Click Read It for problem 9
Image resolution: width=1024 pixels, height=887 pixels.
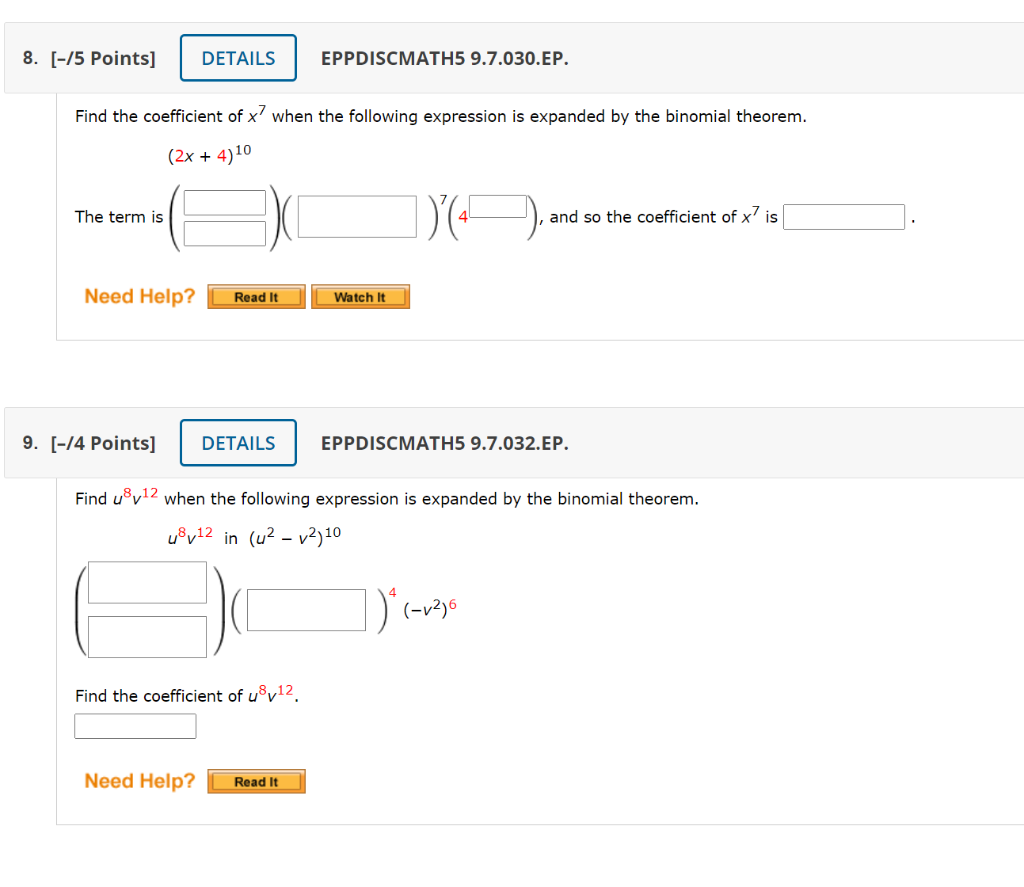[x=256, y=781]
